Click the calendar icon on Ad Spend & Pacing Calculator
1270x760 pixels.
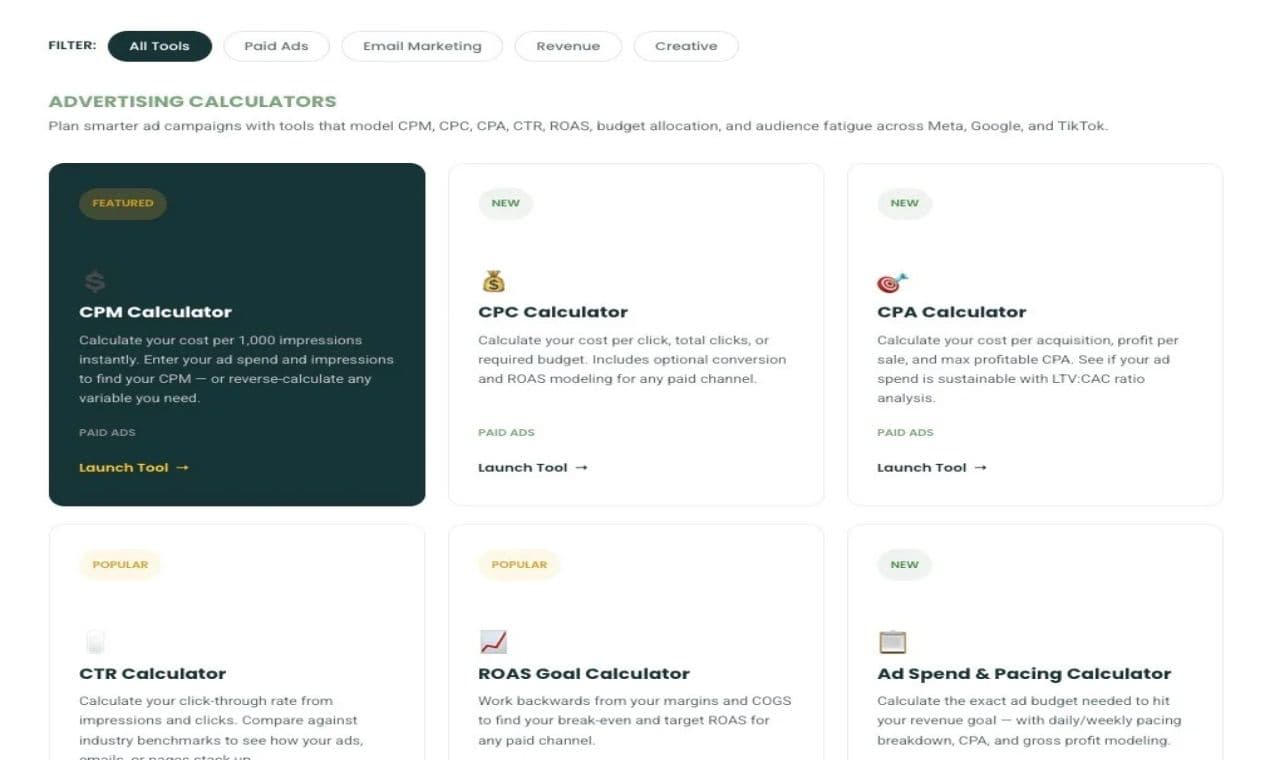pyautogui.click(x=892, y=641)
